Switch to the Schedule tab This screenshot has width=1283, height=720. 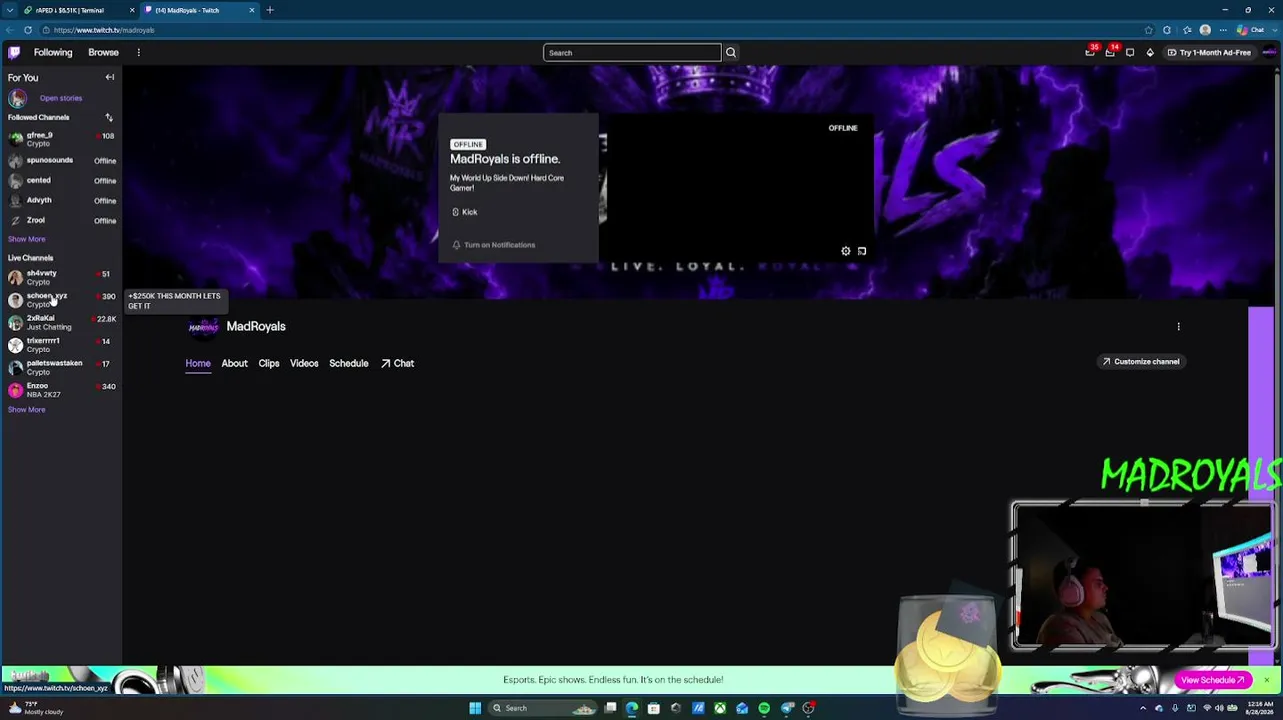coord(349,363)
